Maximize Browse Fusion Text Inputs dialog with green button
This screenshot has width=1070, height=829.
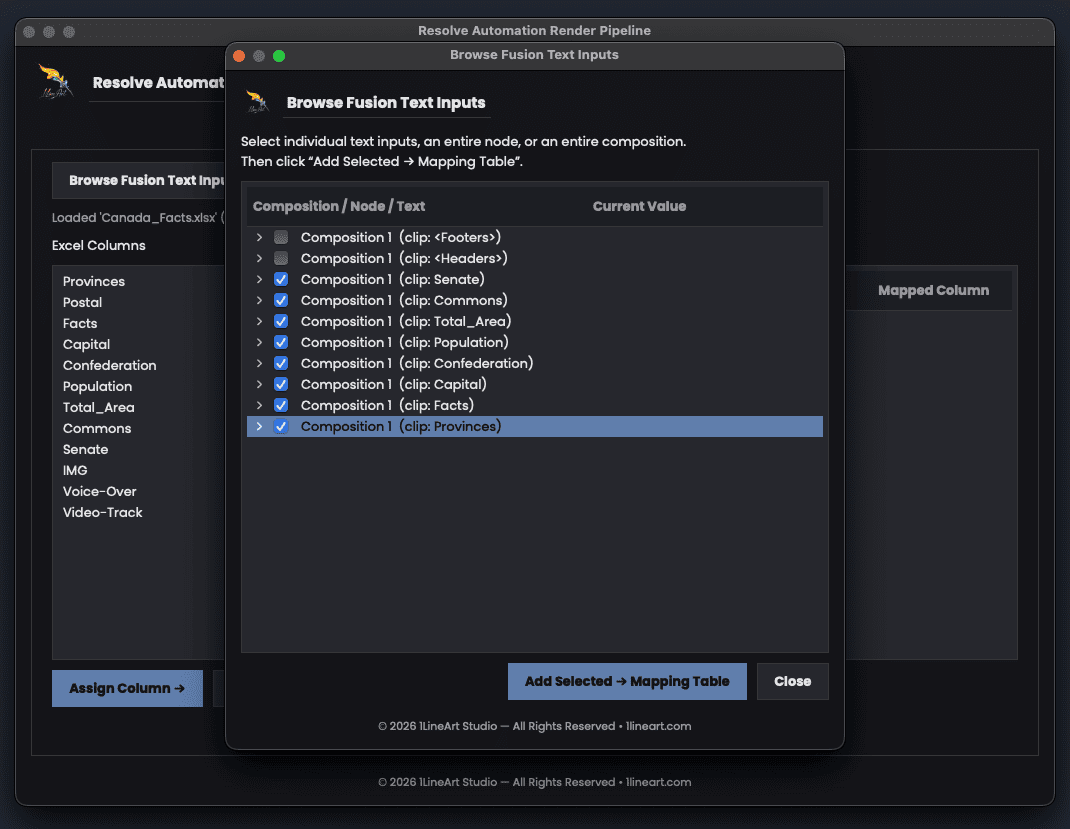pos(279,56)
